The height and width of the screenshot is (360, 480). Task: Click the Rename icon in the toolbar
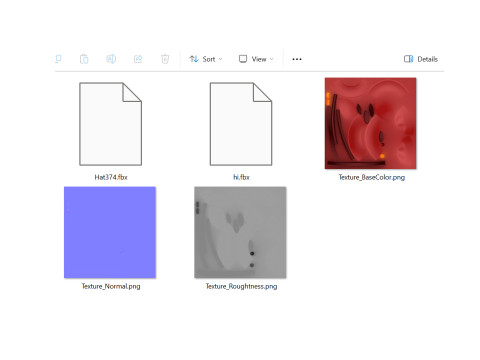click(111, 59)
